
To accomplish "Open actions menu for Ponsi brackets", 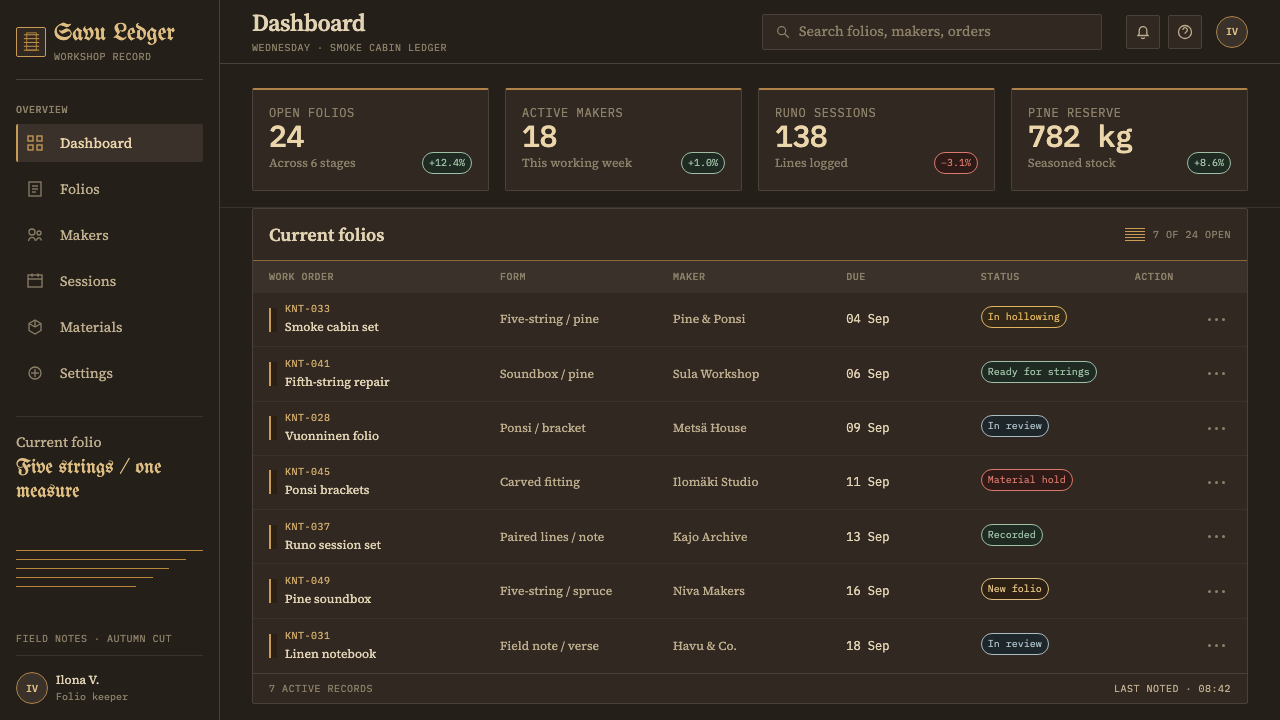I will pos(1216,483).
